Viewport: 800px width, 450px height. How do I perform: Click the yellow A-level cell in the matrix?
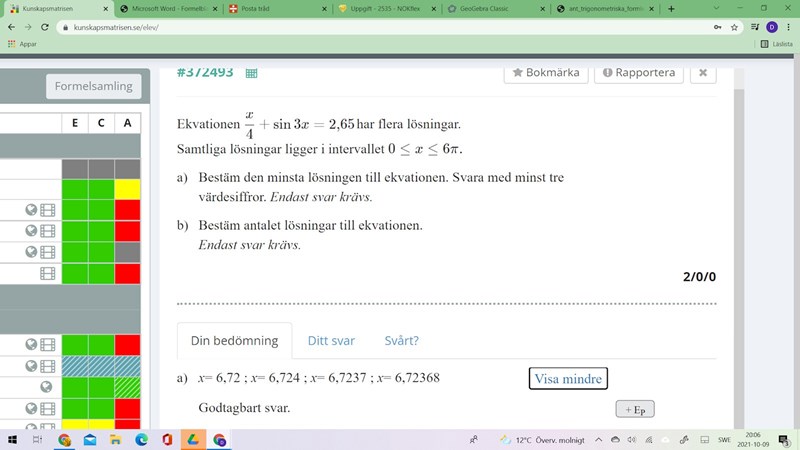(x=127, y=189)
